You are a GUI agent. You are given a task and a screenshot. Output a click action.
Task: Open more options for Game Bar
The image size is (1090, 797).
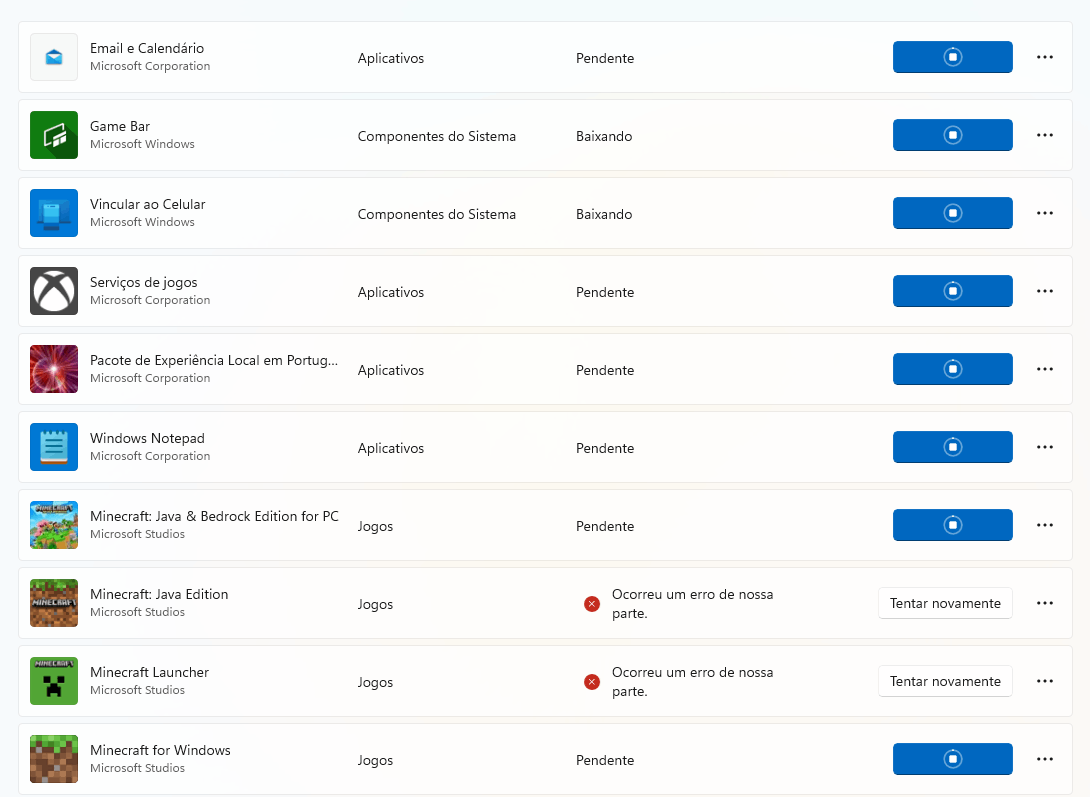pyautogui.click(x=1045, y=135)
